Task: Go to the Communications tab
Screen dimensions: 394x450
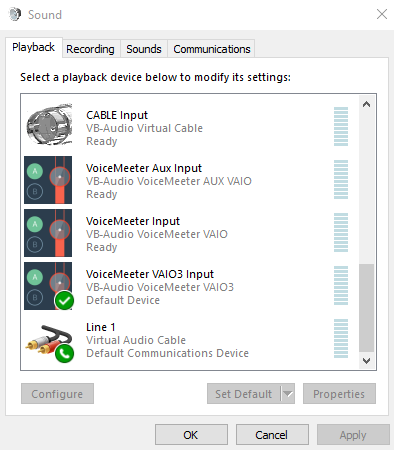Action: (212, 49)
